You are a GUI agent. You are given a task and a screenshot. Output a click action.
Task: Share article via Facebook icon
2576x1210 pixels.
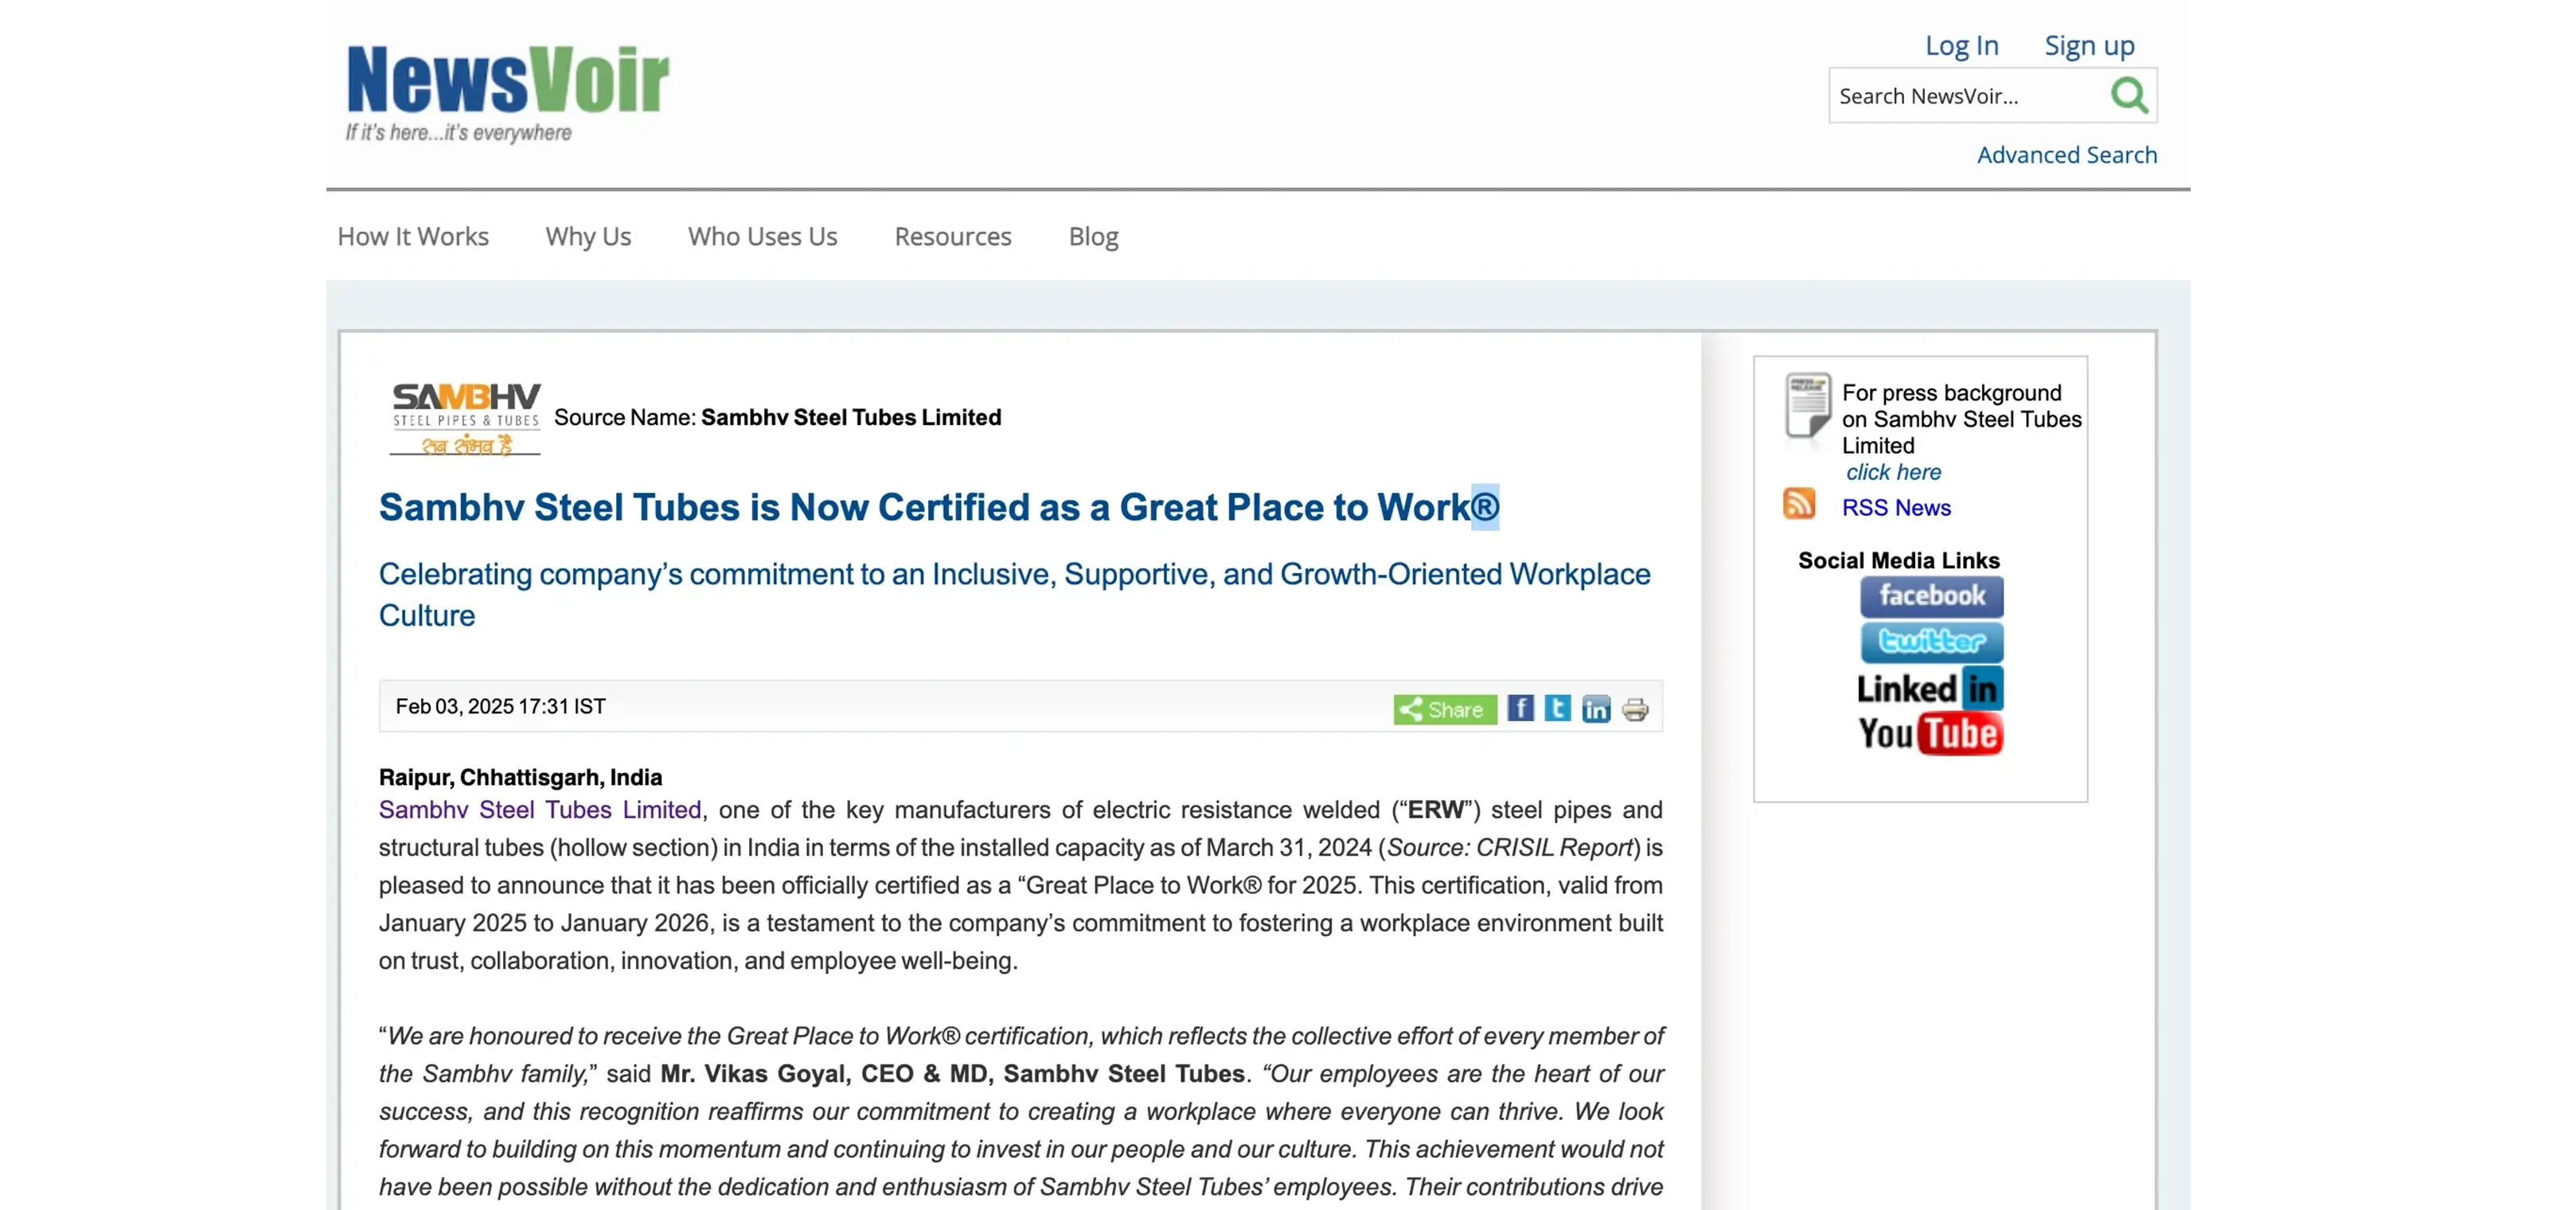pos(1520,709)
